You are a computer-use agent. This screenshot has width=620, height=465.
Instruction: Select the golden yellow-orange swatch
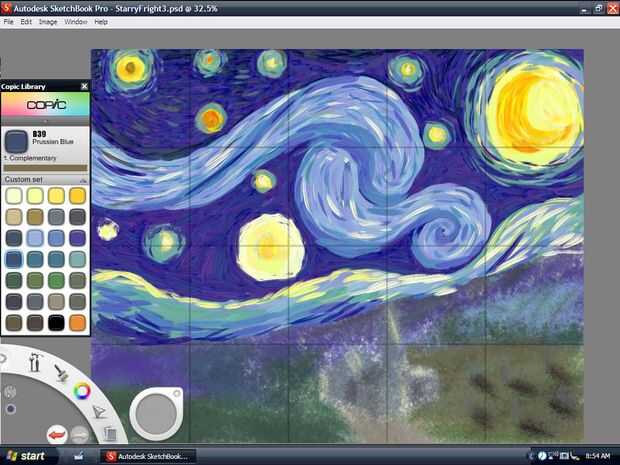coord(77,196)
